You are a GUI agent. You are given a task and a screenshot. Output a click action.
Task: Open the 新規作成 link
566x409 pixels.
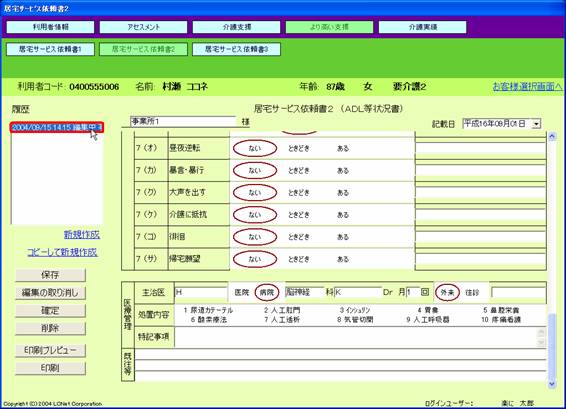pos(82,235)
